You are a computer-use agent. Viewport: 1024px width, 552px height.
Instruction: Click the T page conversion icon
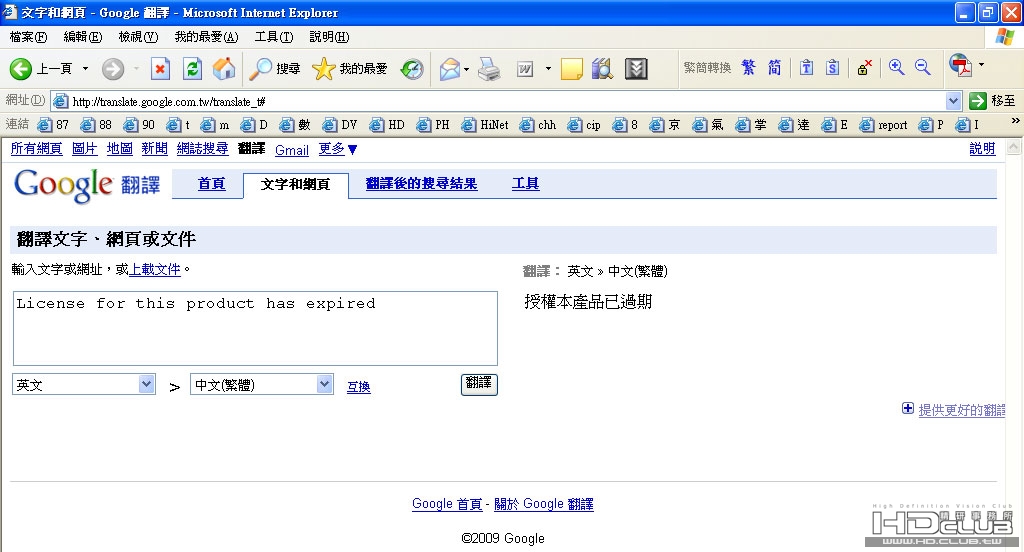(x=807, y=67)
